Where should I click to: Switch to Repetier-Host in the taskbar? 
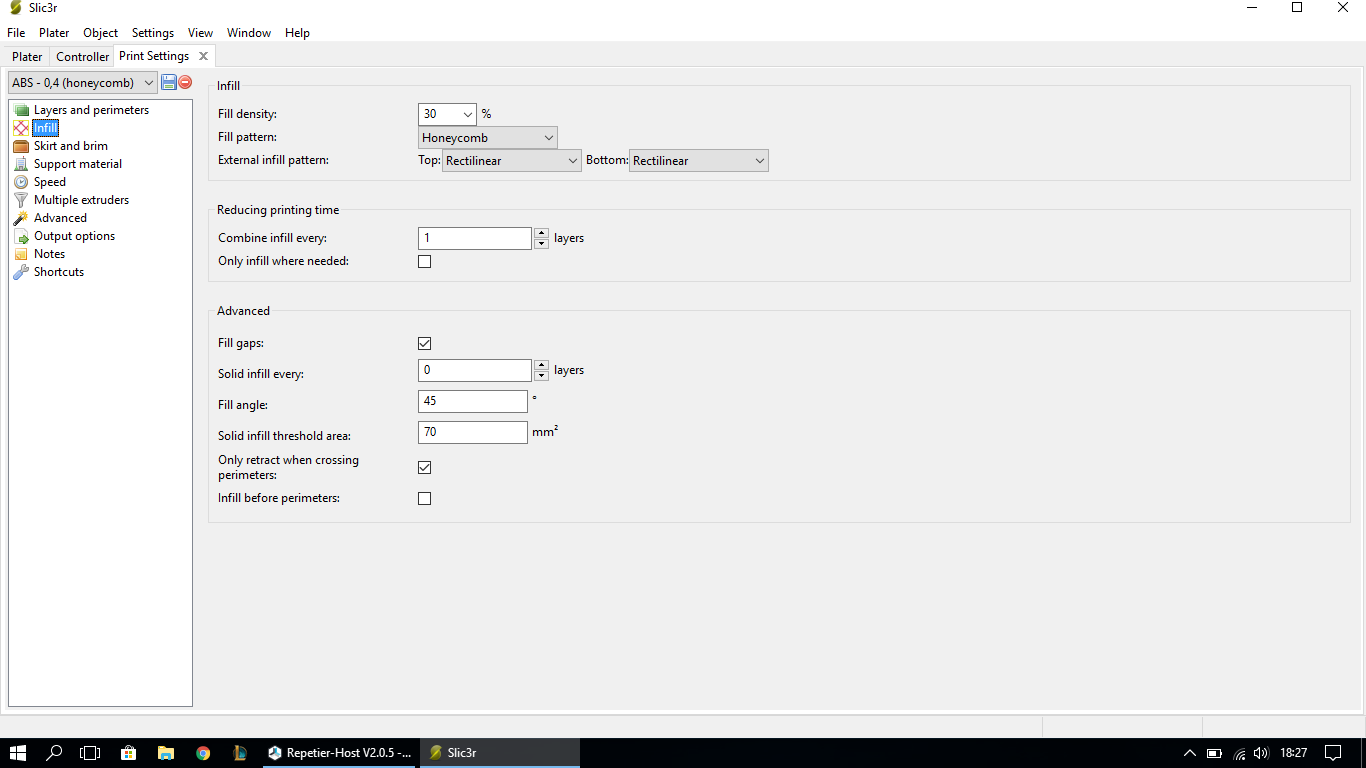(x=340, y=753)
